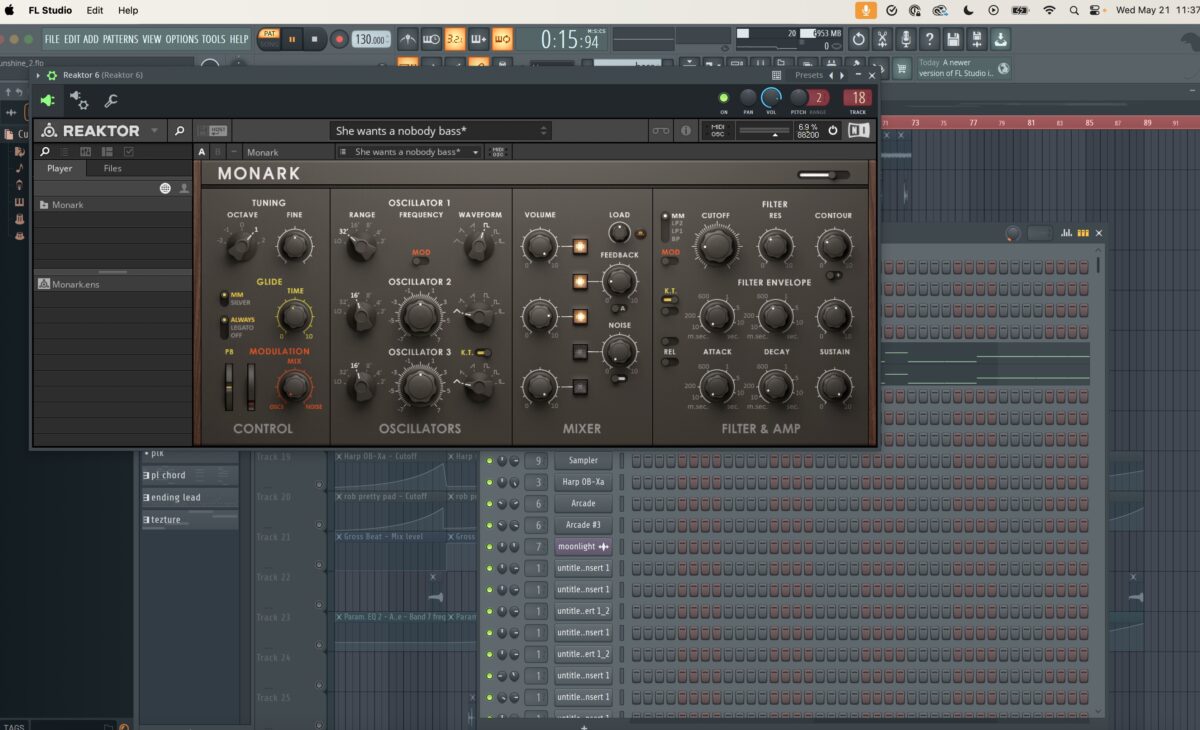Image resolution: width=1200 pixels, height=730 pixels.
Task: Open the FILE menu in FL Studio
Action: pyautogui.click(x=52, y=40)
